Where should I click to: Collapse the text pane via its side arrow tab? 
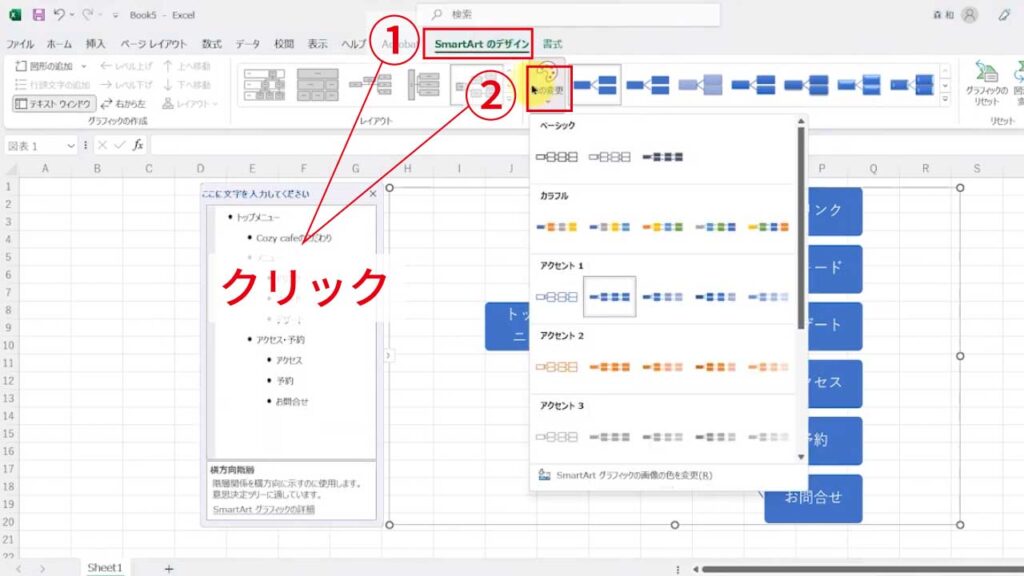[388, 356]
